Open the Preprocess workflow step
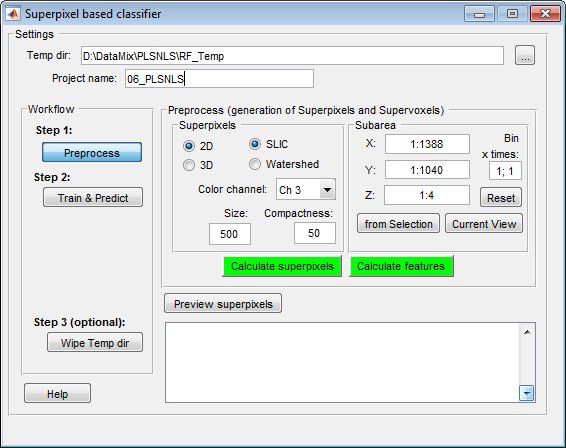Image resolution: width=566 pixels, height=448 pixels. tap(92, 152)
